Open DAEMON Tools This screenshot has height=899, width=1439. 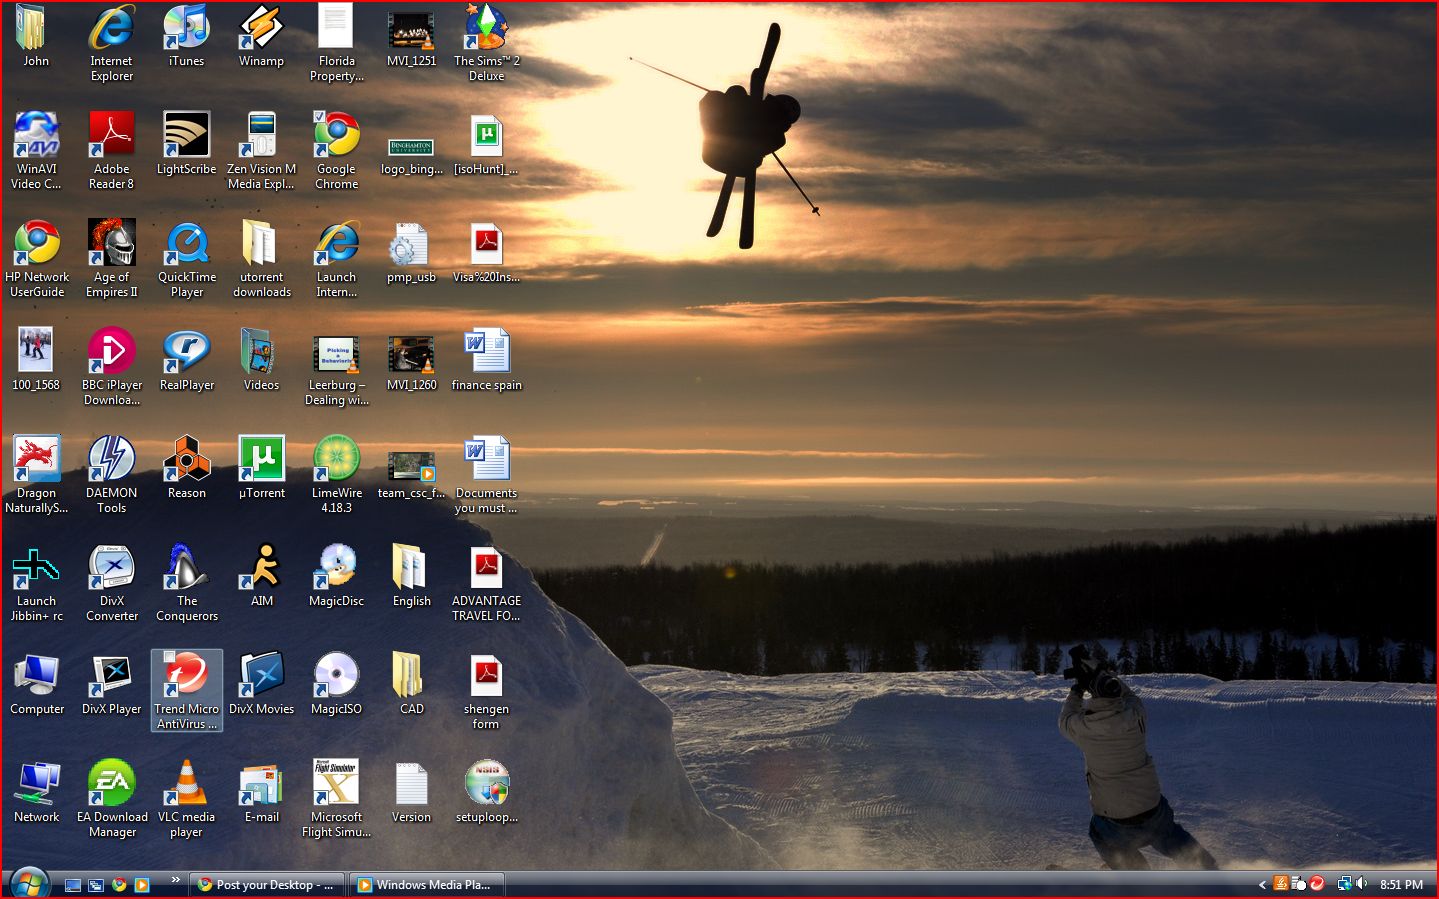[111, 457]
